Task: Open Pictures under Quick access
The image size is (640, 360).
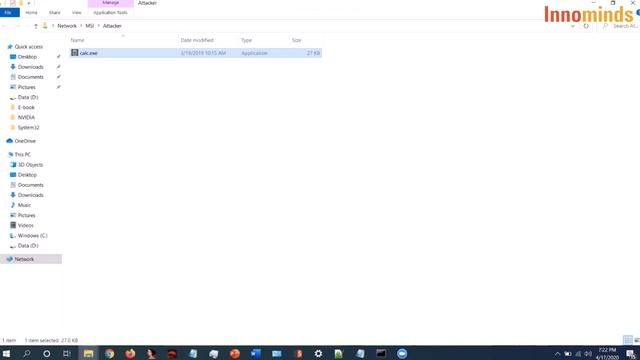Action: [27, 87]
